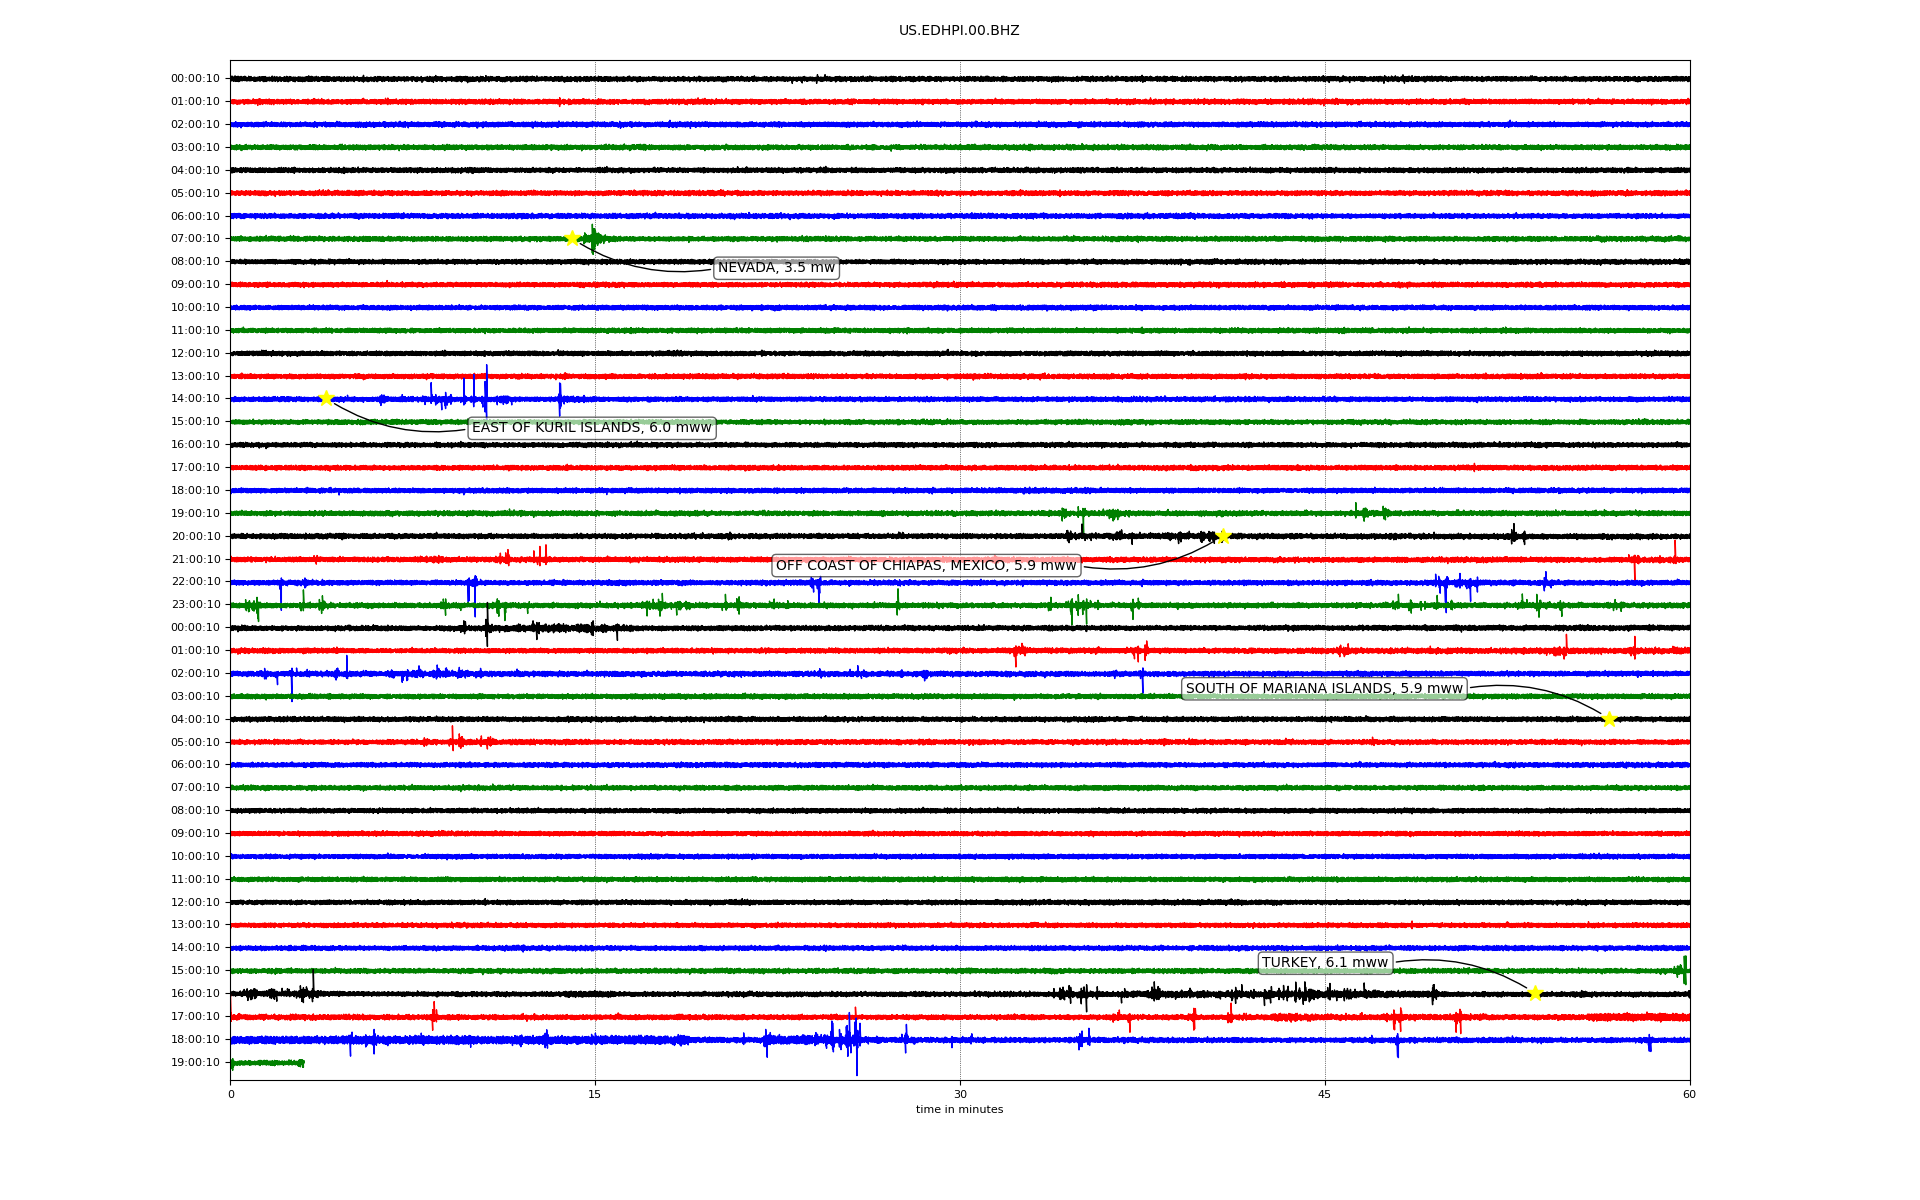This screenshot has height=1200, width=1920.
Task: Click the final 19:00:10 row label
Action: pos(195,1063)
